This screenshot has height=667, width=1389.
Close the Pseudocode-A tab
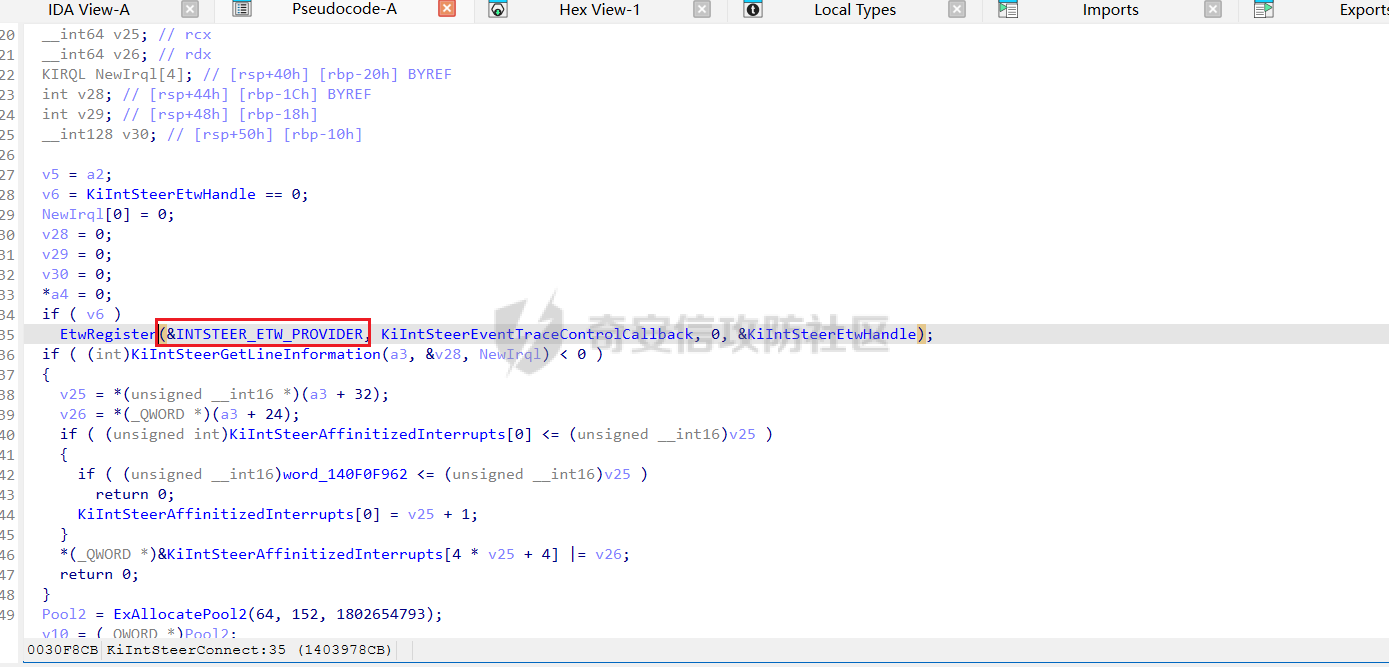tap(447, 10)
